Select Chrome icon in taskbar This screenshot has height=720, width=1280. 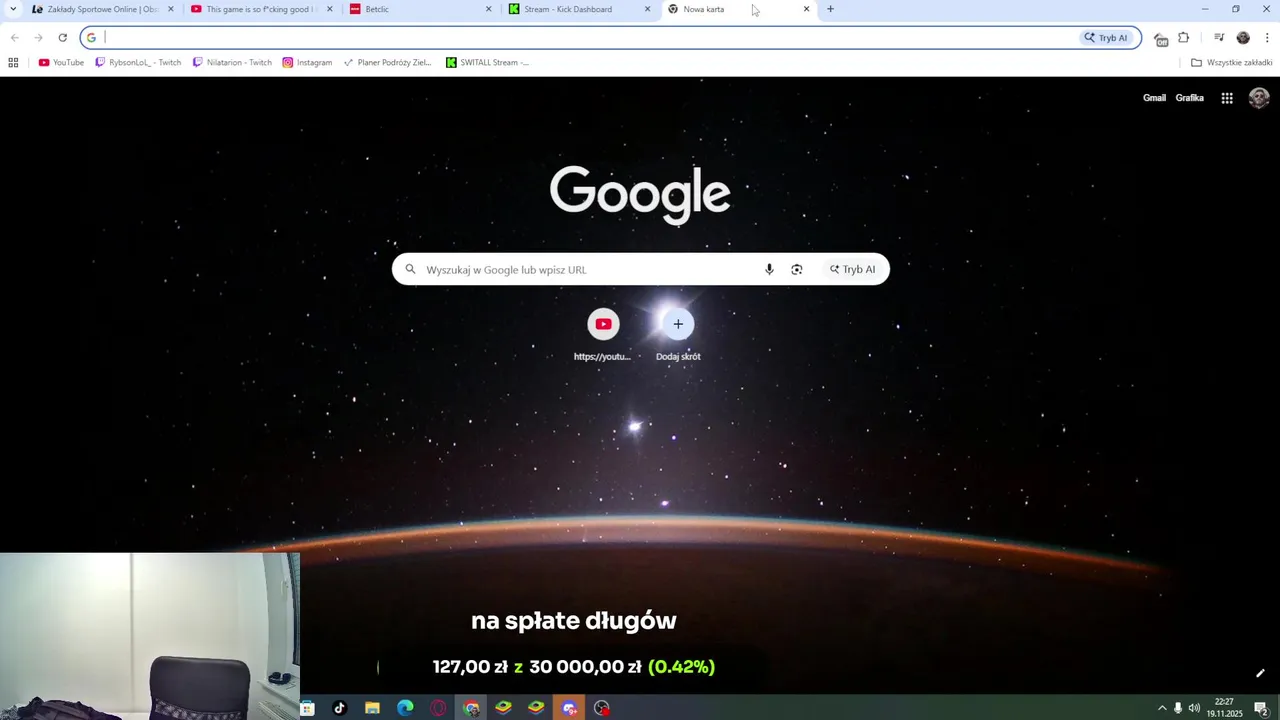click(x=471, y=708)
